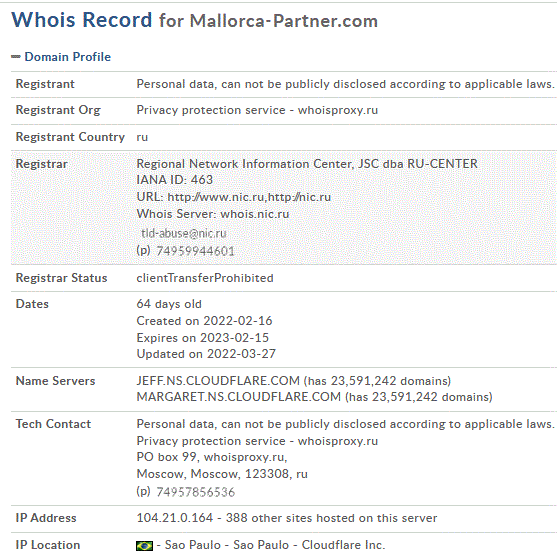
Task: Open the nic.ru registrar URL
Action: click(x=234, y=196)
